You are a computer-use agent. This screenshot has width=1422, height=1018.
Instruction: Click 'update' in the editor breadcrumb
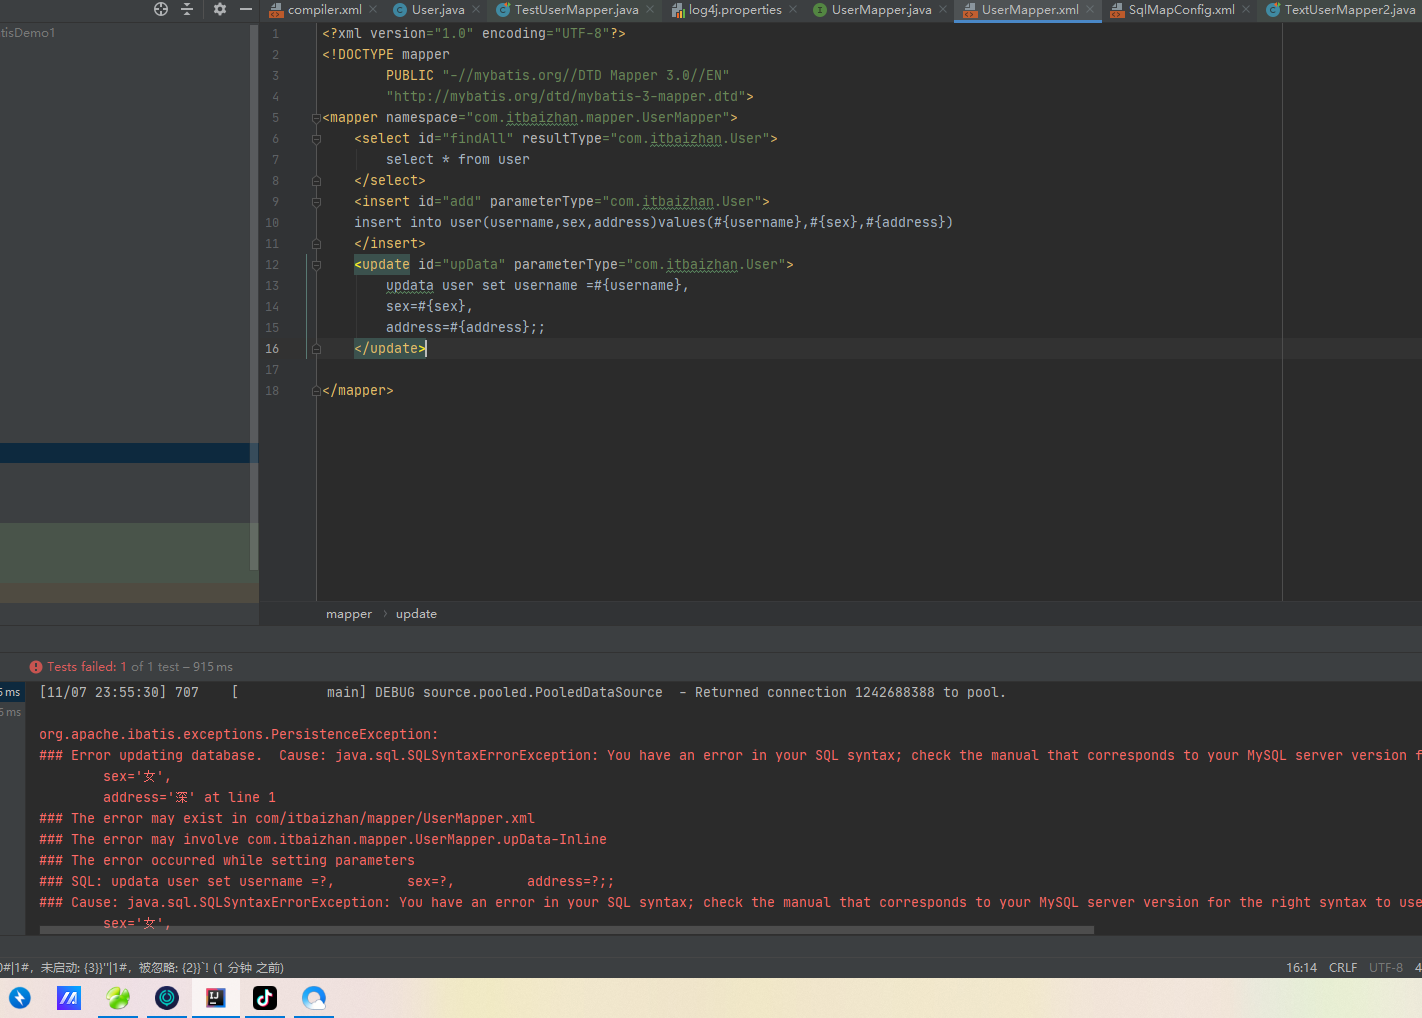416,614
